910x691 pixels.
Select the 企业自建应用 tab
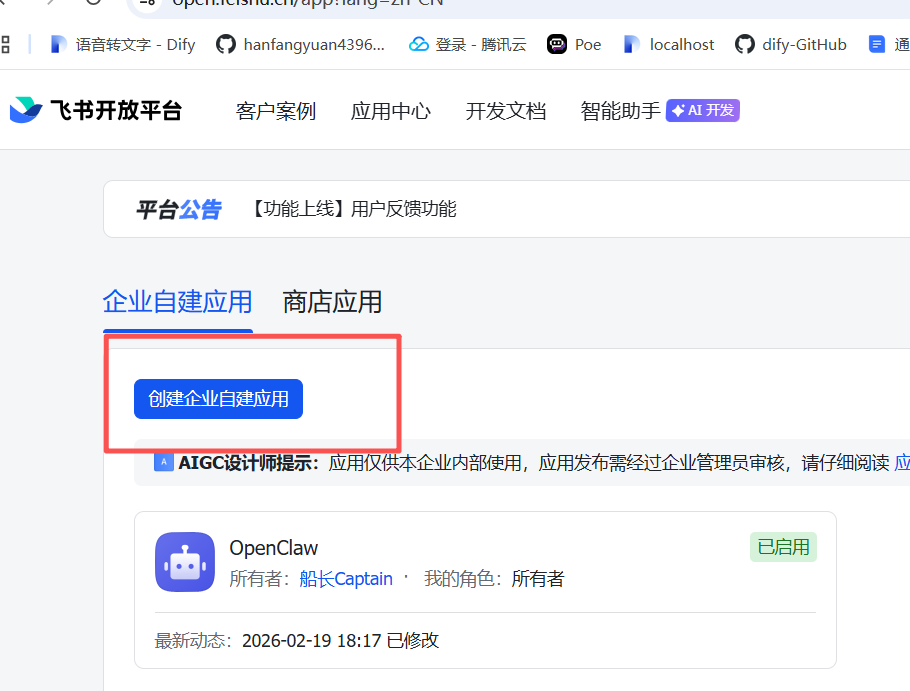pyautogui.click(x=177, y=301)
